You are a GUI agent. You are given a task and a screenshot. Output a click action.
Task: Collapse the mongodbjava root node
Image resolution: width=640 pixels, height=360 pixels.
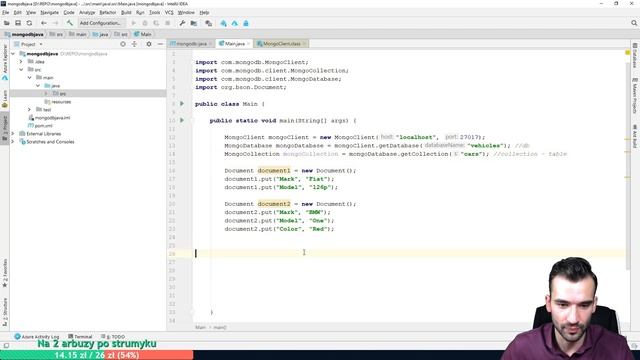[13, 53]
